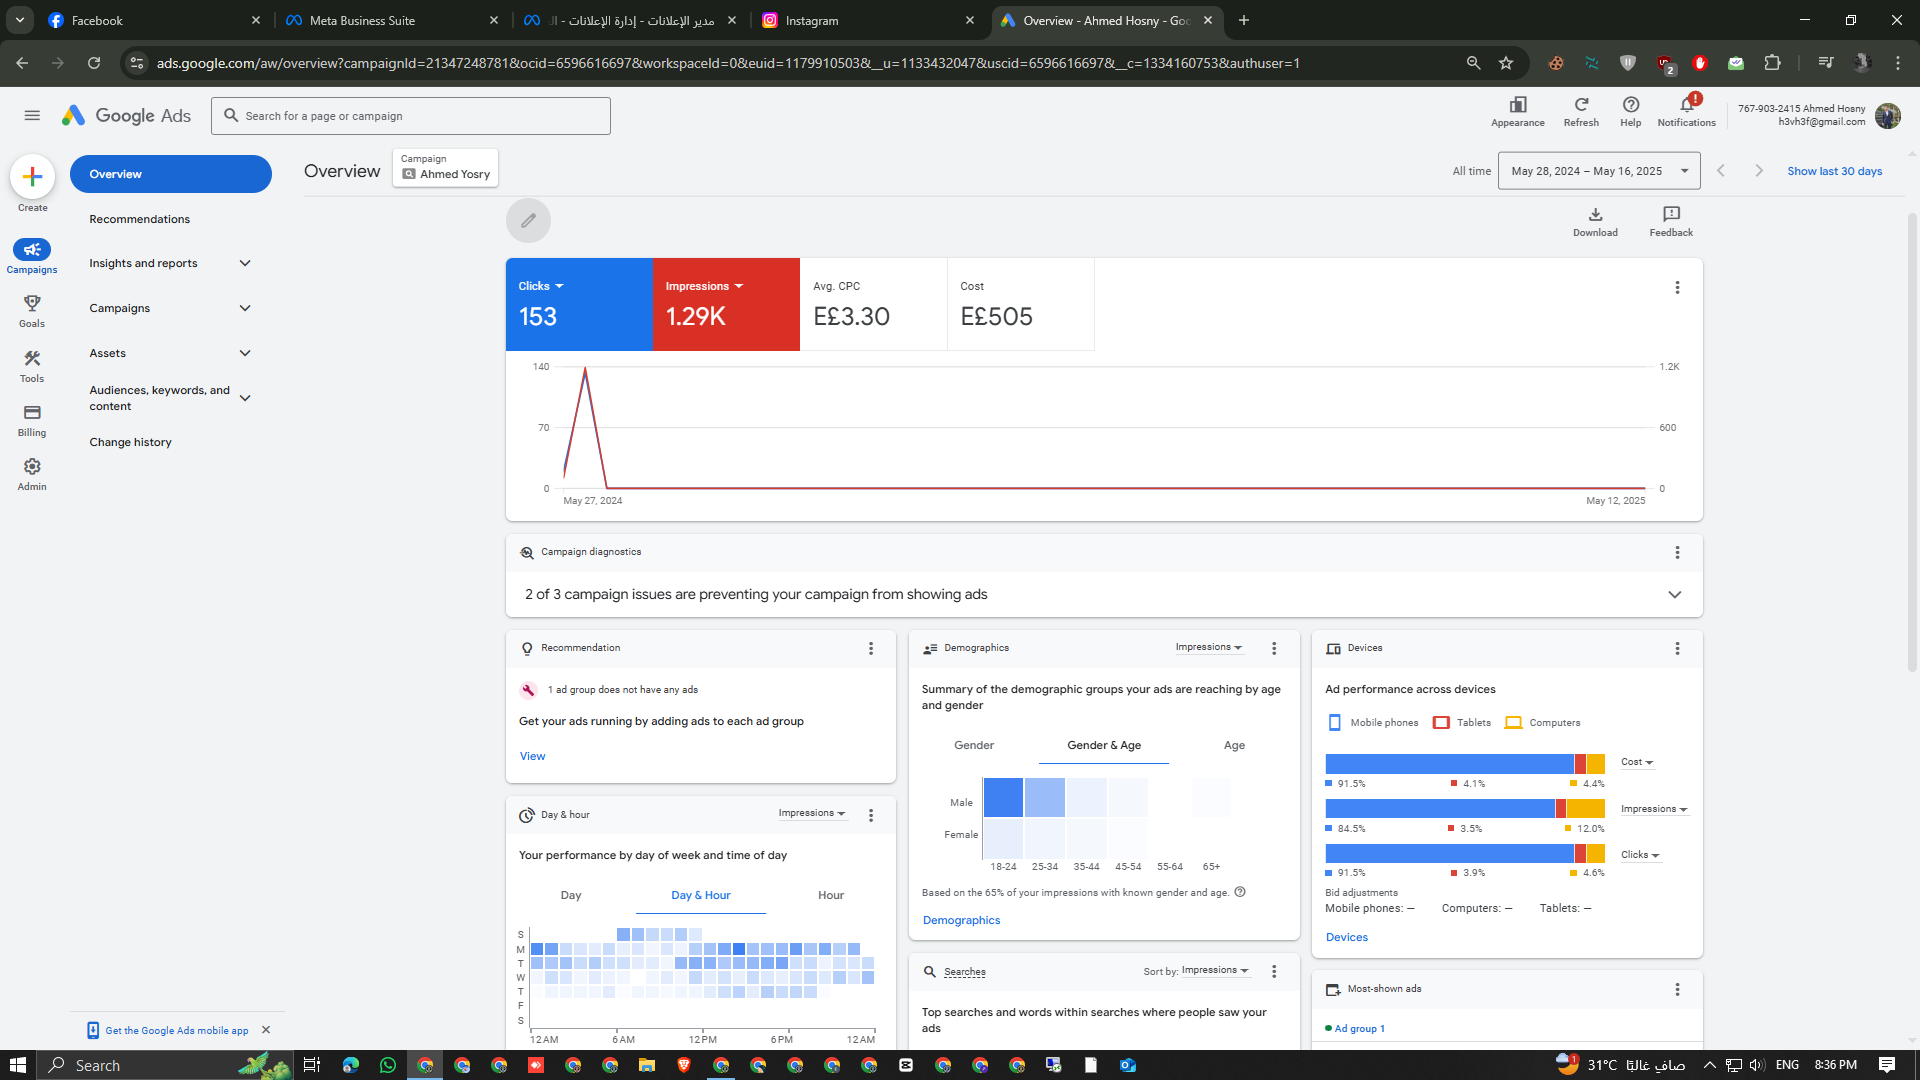Open Devices report link
Viewport: 1920px width, 1080px height.
[x=1346, y=937]
